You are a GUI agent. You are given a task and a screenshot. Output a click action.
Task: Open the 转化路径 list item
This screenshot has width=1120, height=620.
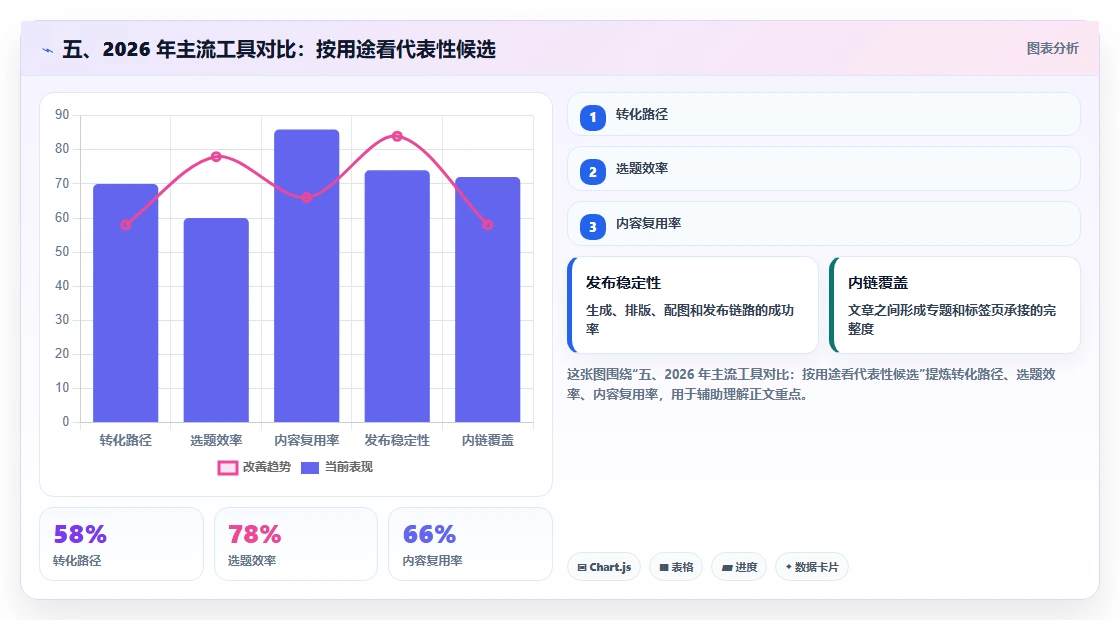824,114
